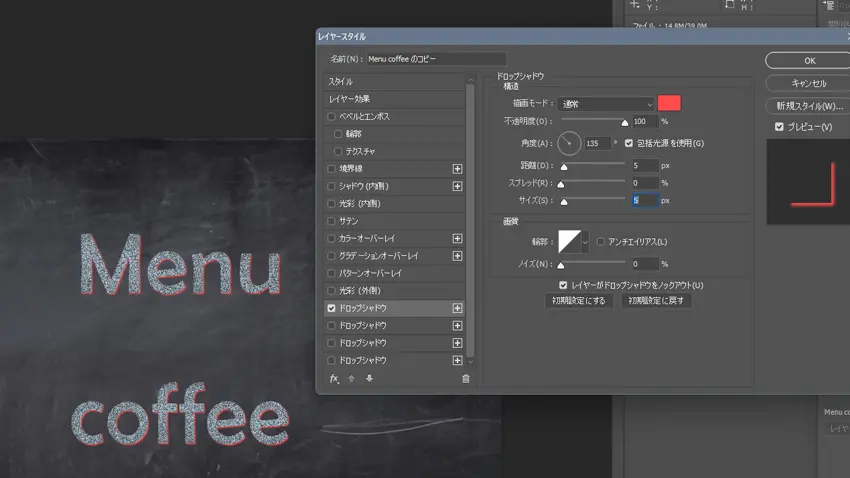Viewport: 850px width, 478px height.
Task: Click the 角度 angle dial
Action: pyautogui.click(x=568, y=143)
